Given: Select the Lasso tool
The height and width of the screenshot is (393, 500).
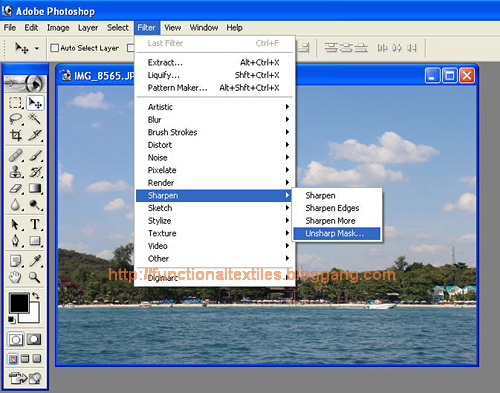Looking at the screenshot, I should (x=15, y=119).
